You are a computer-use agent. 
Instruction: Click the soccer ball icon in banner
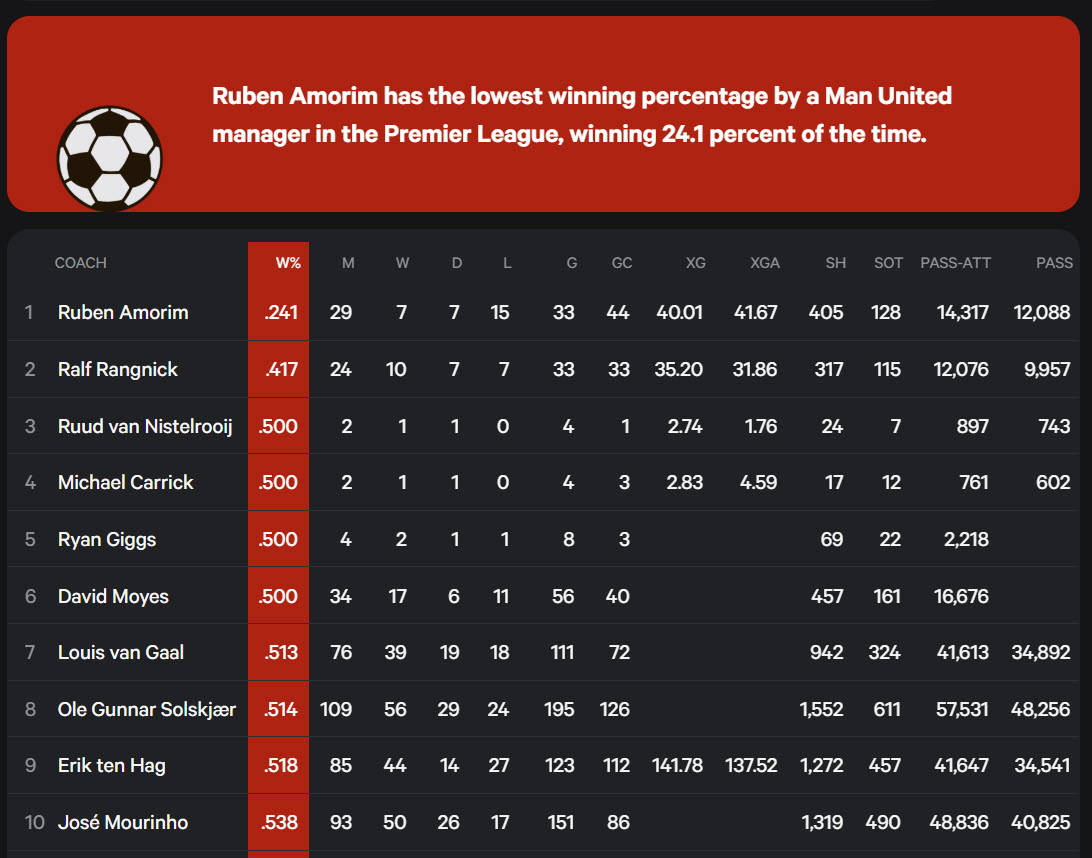[x=109, y=159]
